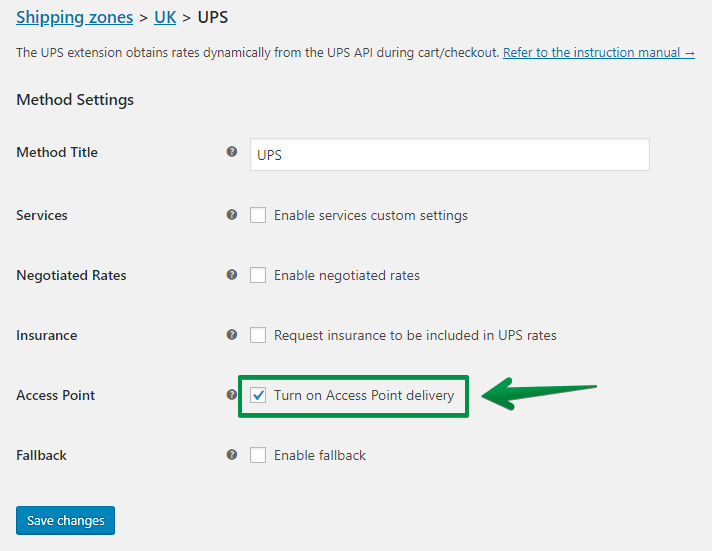Go to the UK zone breadcrumb
Image resolution: width=712 pixels, height=551 pixels.
point(165,17)
